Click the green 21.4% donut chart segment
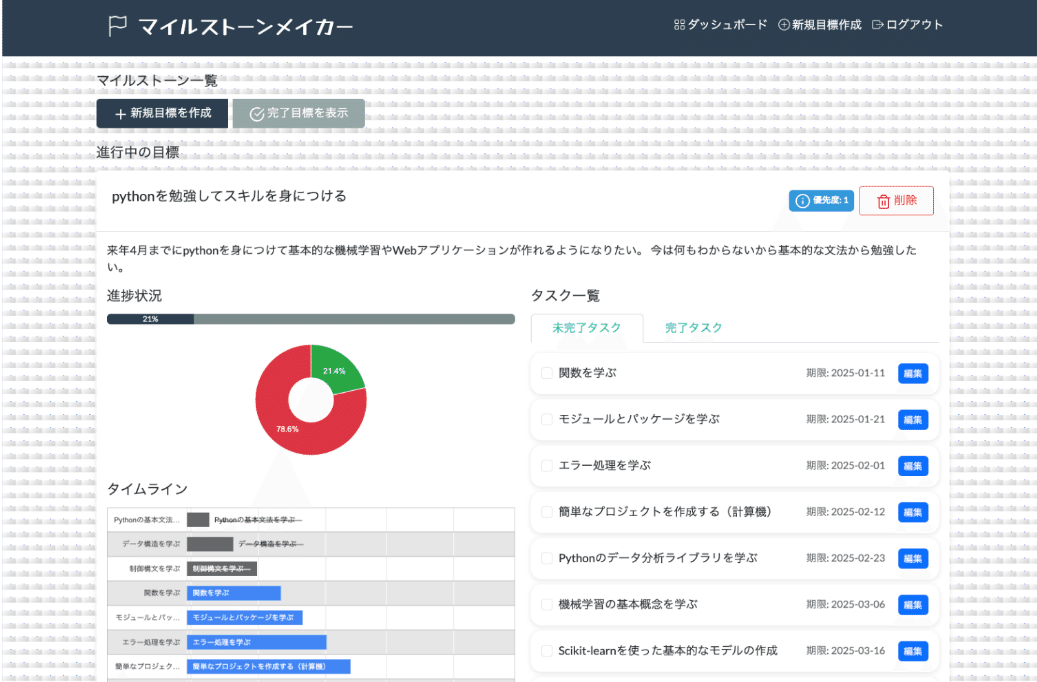 (x=335, y=367)
